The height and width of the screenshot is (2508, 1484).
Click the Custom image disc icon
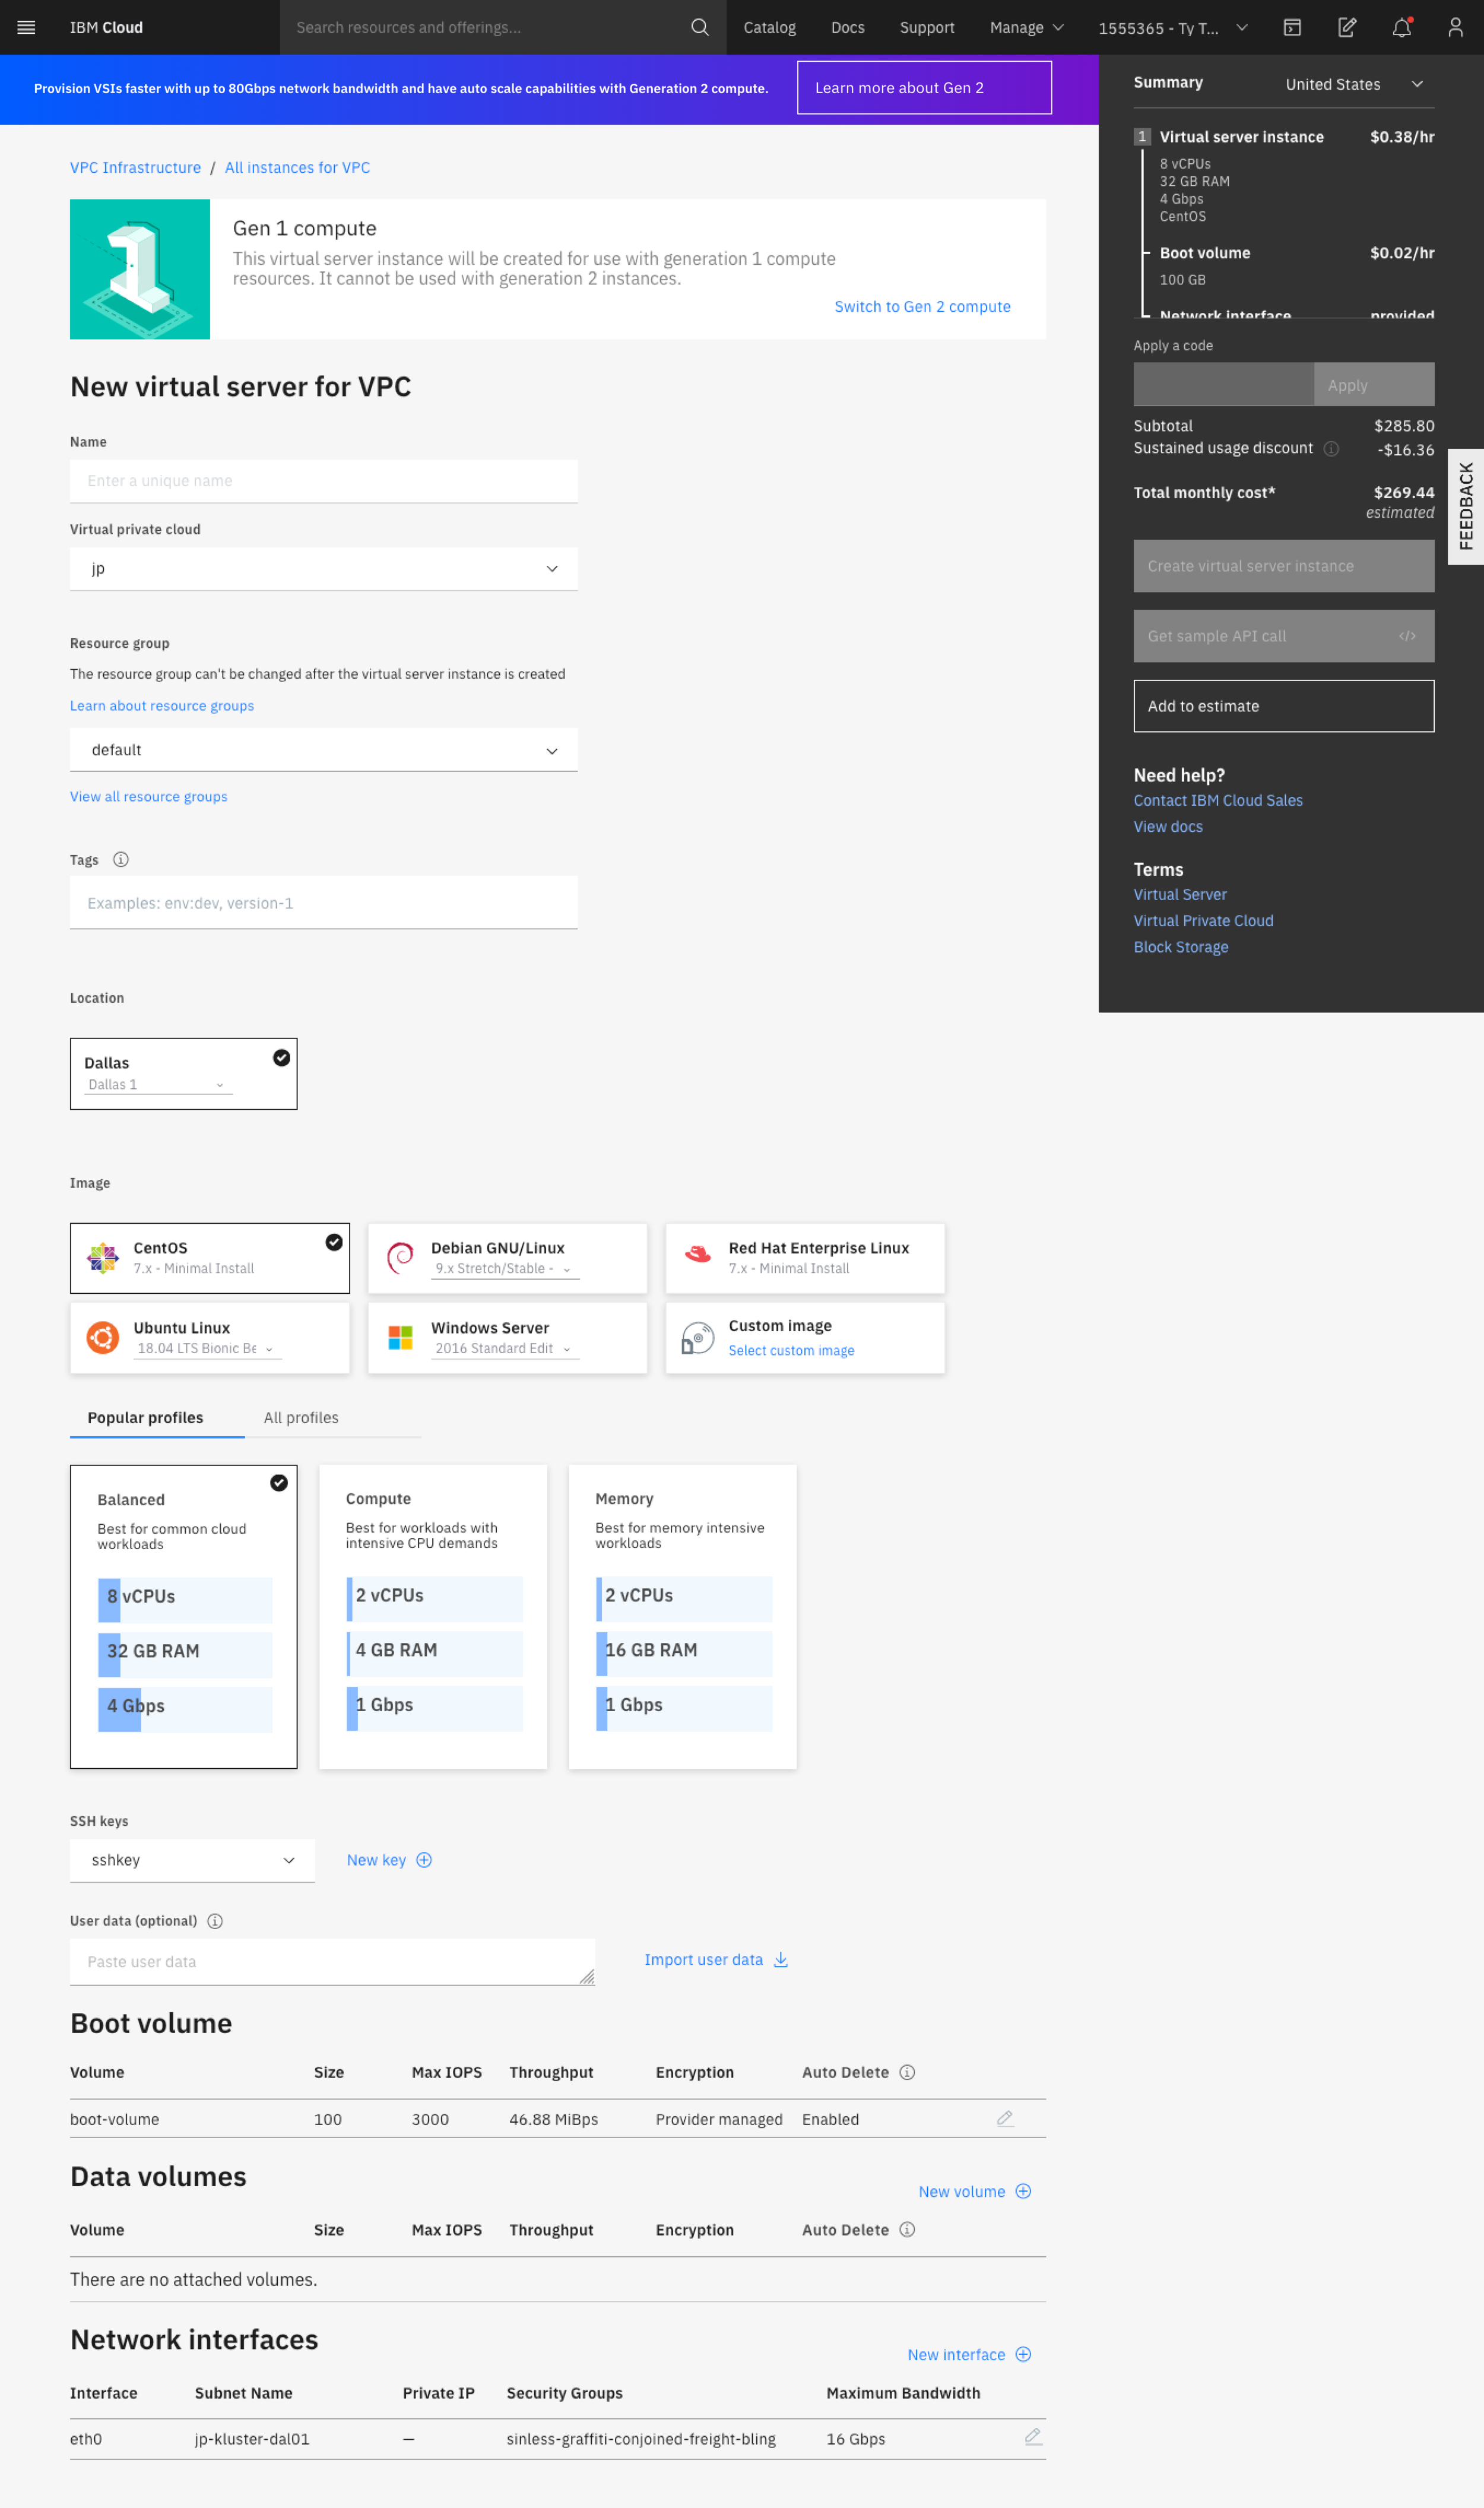coord(698,1338)
